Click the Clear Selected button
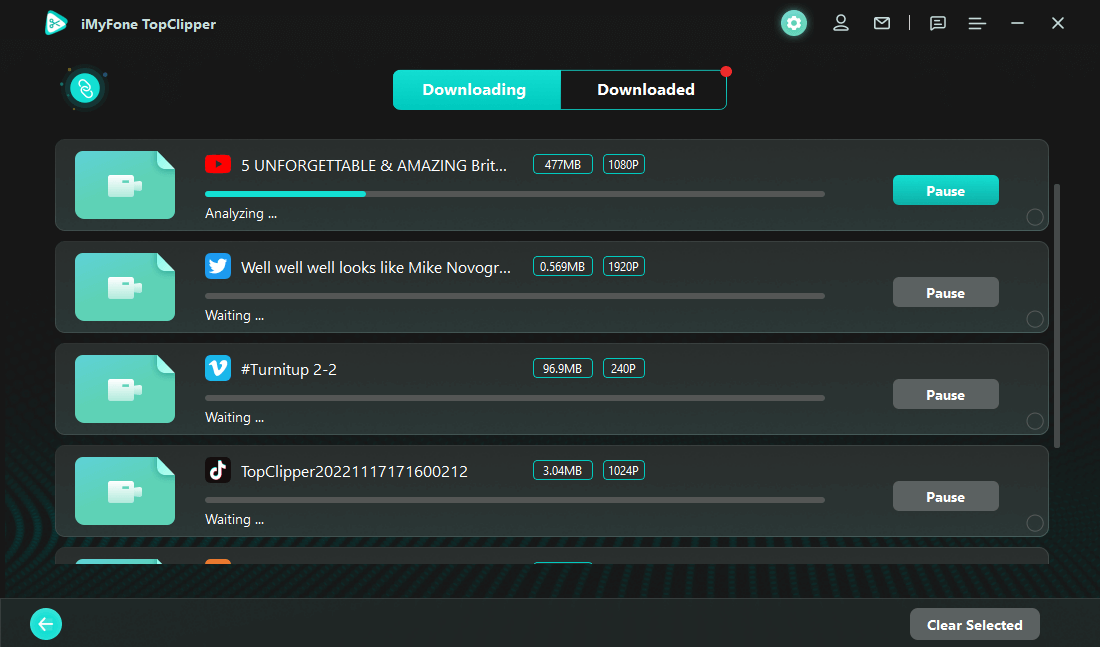 (974, 625)
